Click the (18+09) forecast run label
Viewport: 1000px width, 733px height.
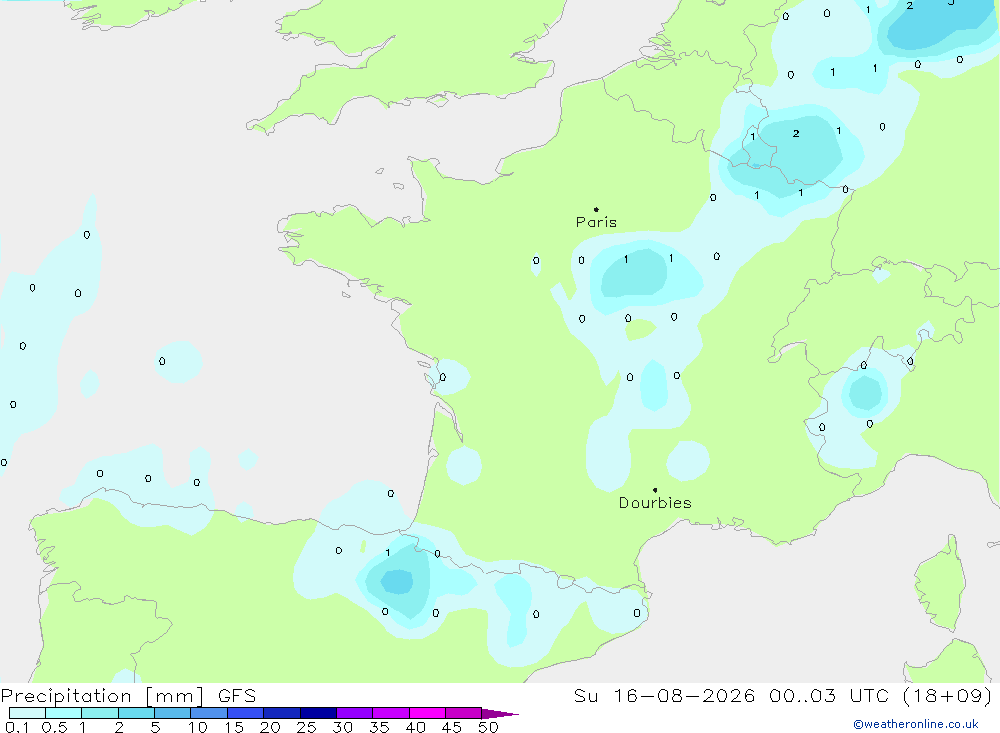click(948, 695)
